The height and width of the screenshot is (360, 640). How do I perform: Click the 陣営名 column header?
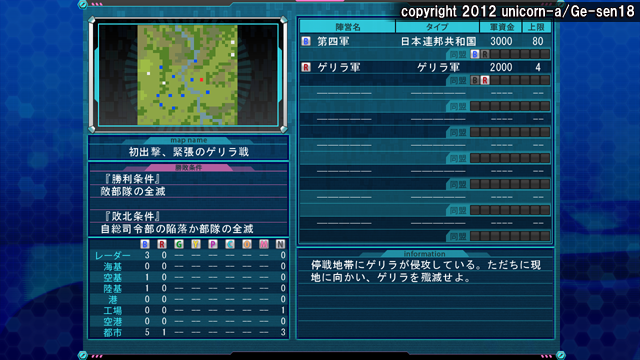[348, 27]
